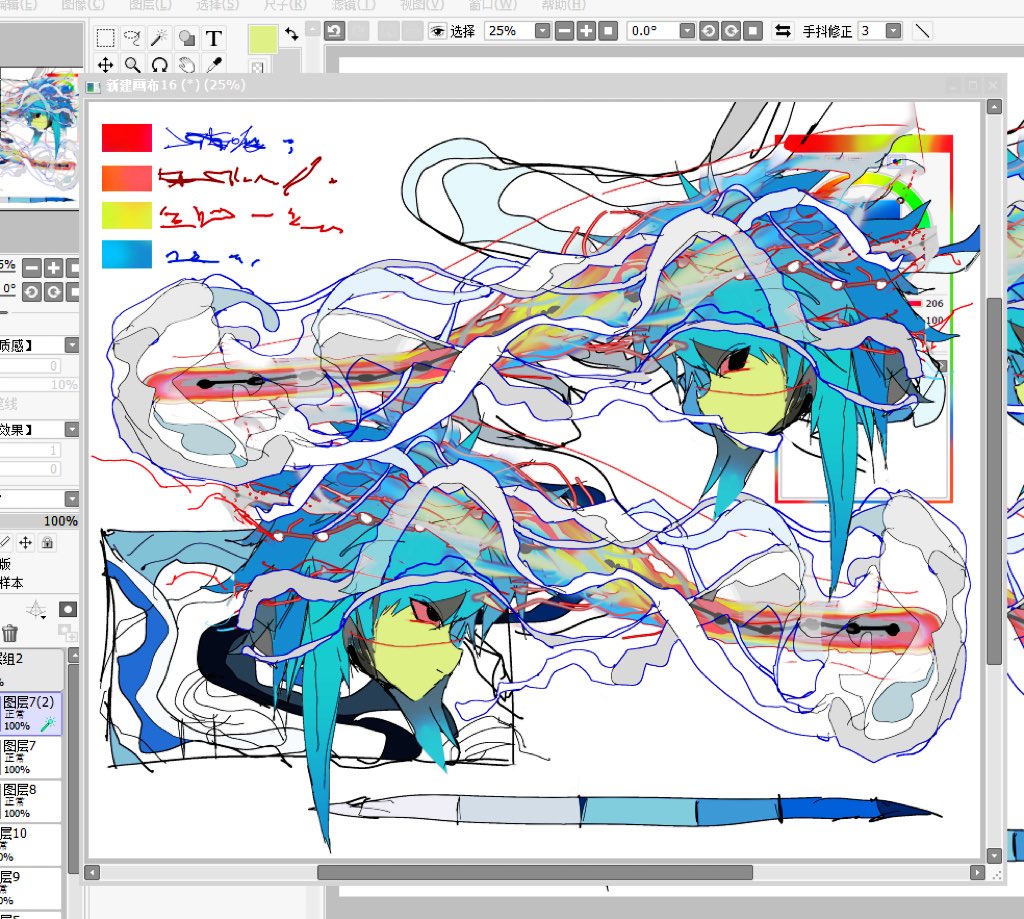Open the 选择(S) menu
Screen dimensions: 1024x919
coord(217,5)
